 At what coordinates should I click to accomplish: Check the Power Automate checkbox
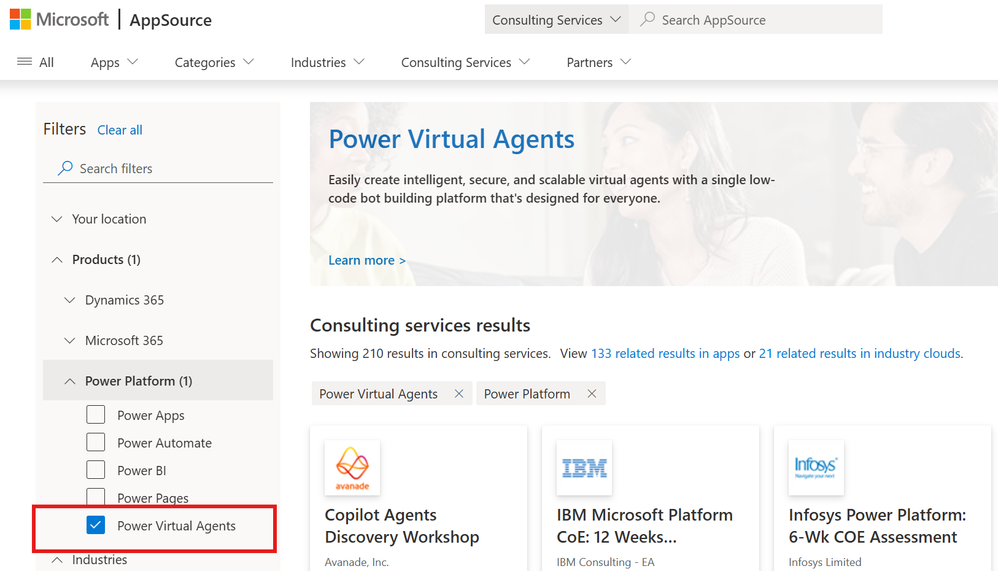pos(95,442)
